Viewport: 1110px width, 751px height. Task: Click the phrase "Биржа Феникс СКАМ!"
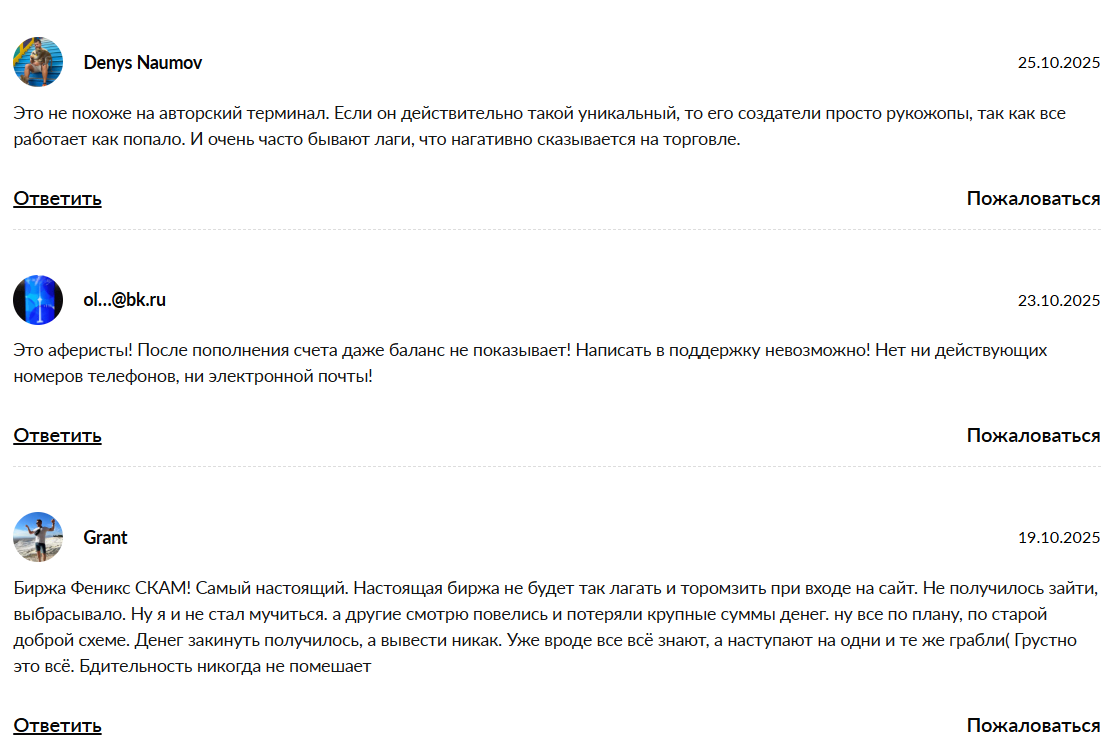98,587
